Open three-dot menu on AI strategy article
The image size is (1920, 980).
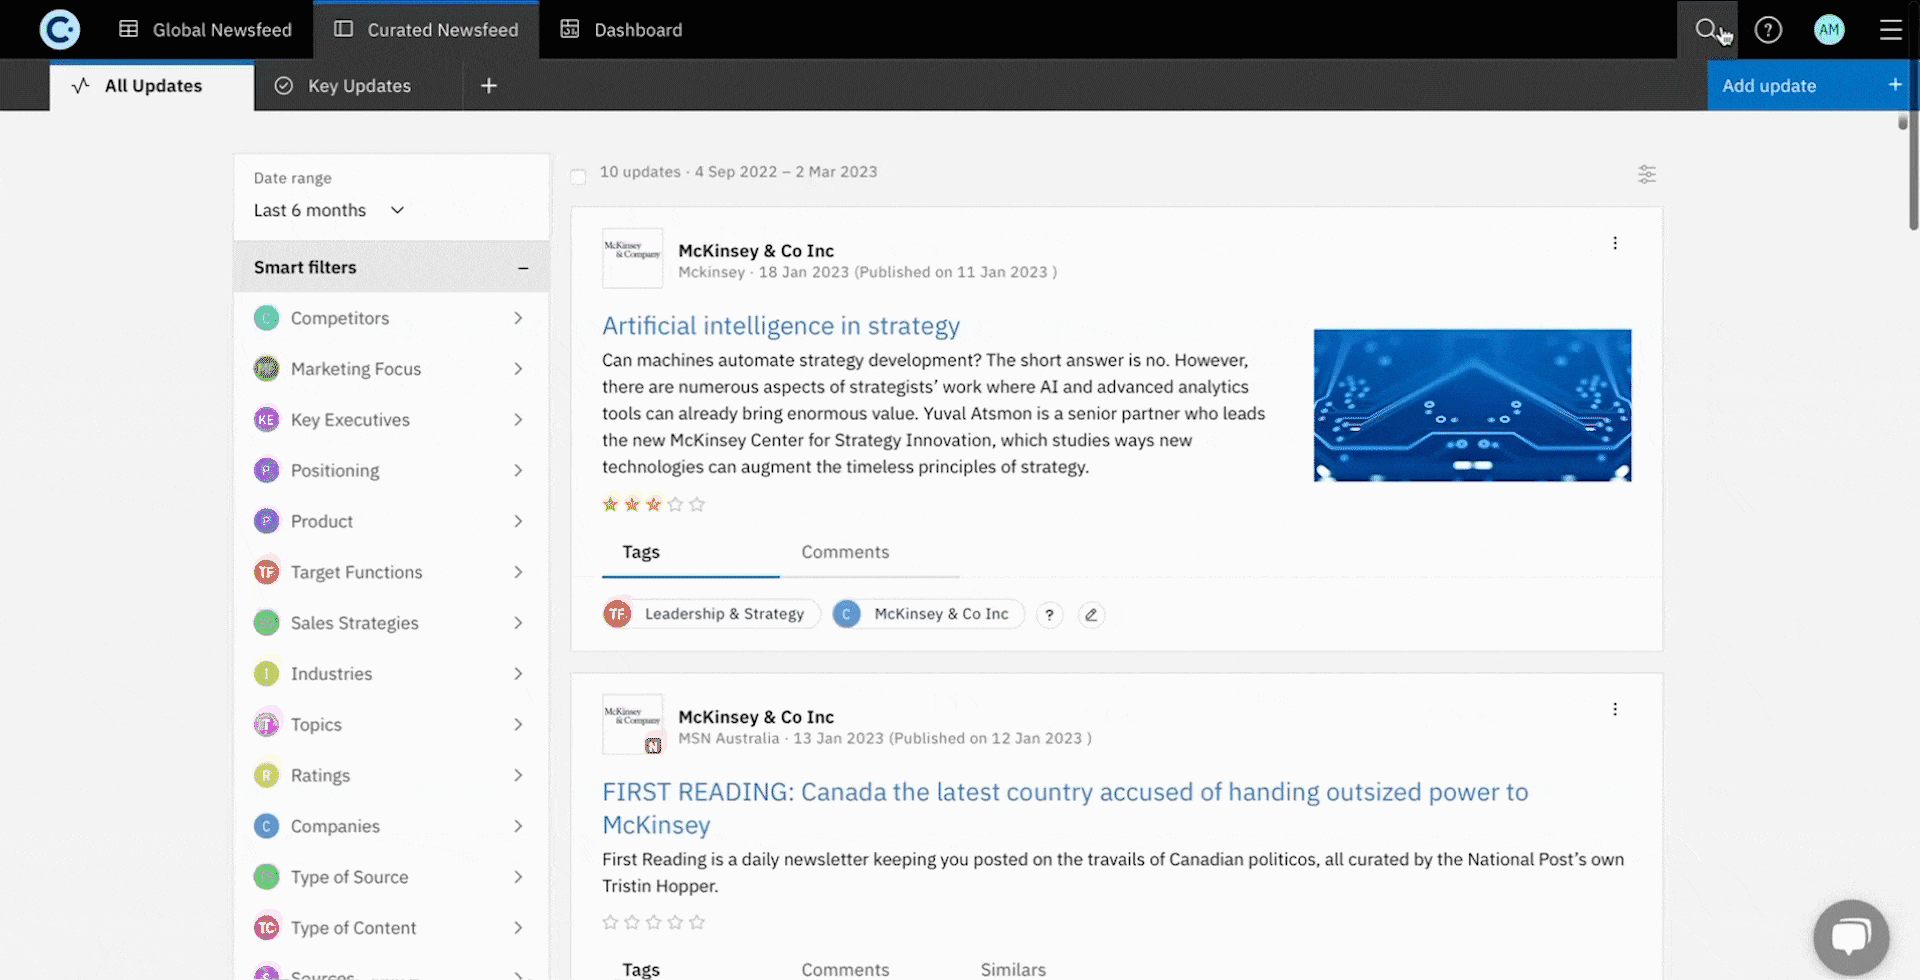pos(1615,243)
